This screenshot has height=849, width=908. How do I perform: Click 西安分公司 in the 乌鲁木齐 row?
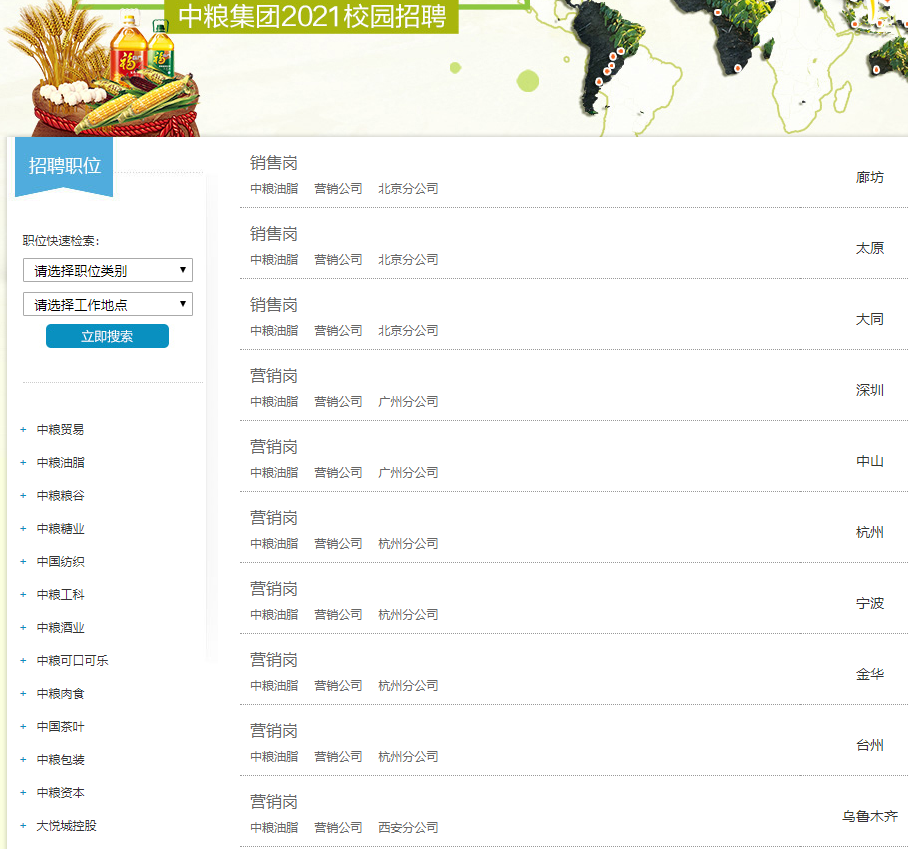point(408,828)
